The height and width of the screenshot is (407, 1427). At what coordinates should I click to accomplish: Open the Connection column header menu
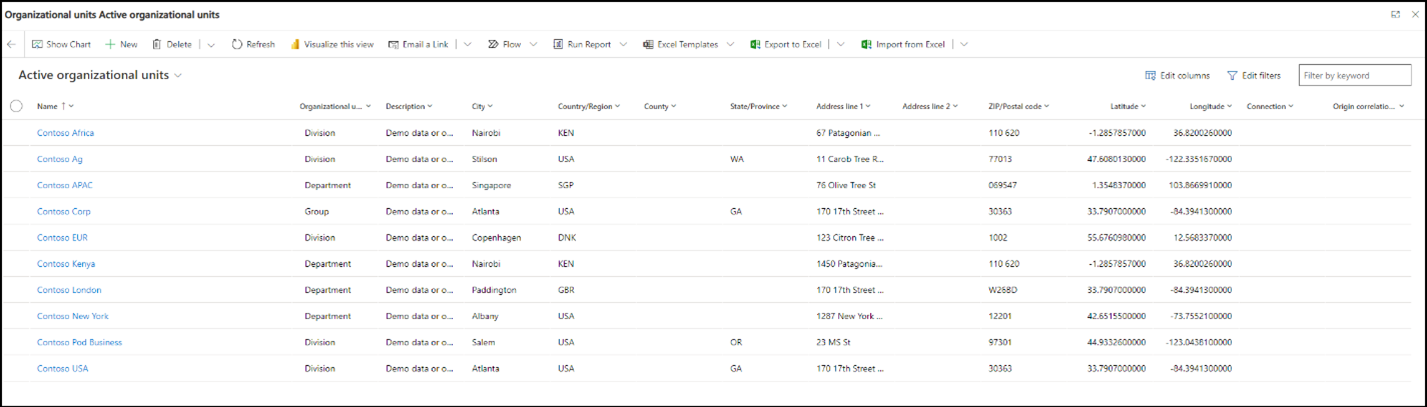(x=1270, y=106)
